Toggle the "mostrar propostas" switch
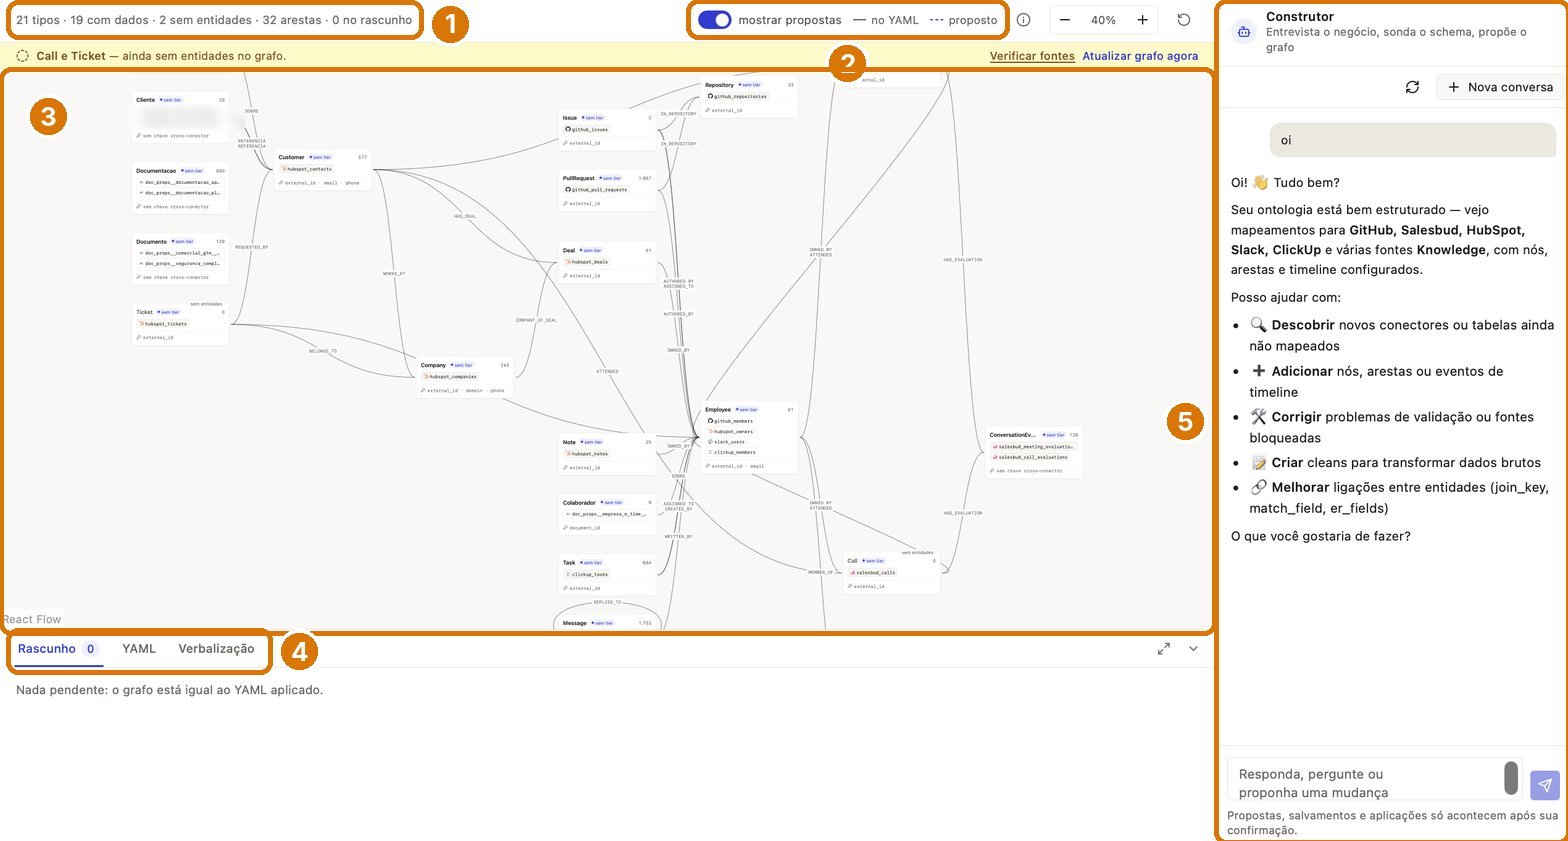Viewport: 1568px width, 841px height. (715, 20)
